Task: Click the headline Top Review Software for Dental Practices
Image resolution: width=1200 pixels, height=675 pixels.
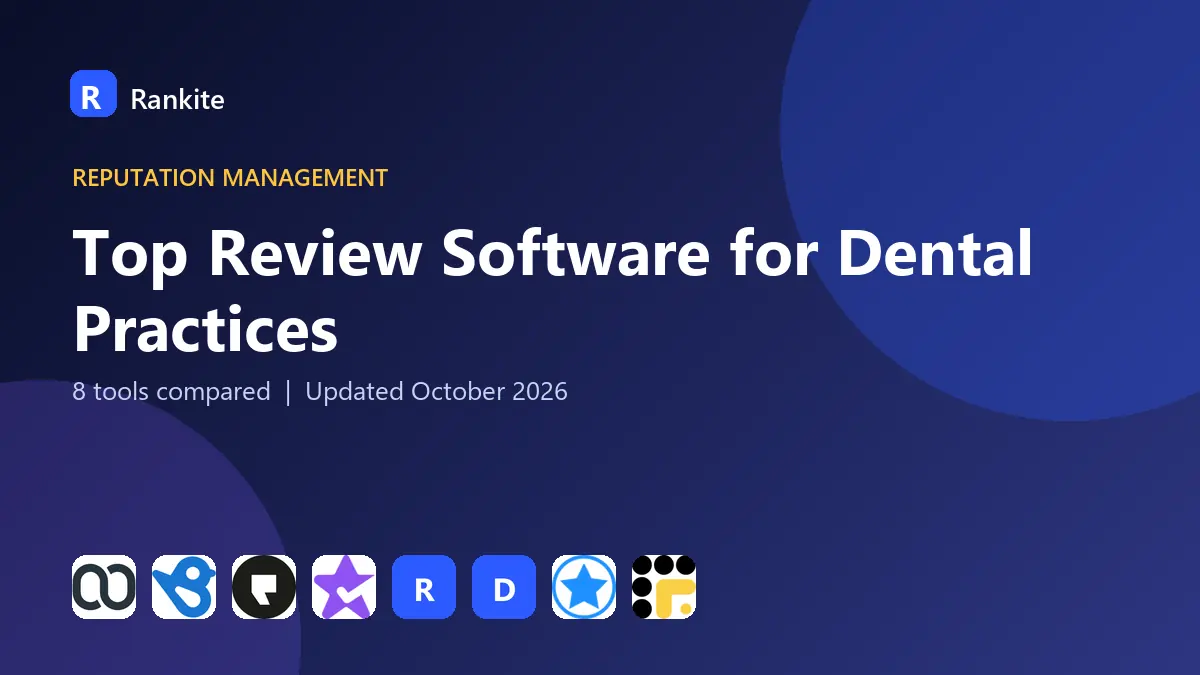Action: pos(552,291)
